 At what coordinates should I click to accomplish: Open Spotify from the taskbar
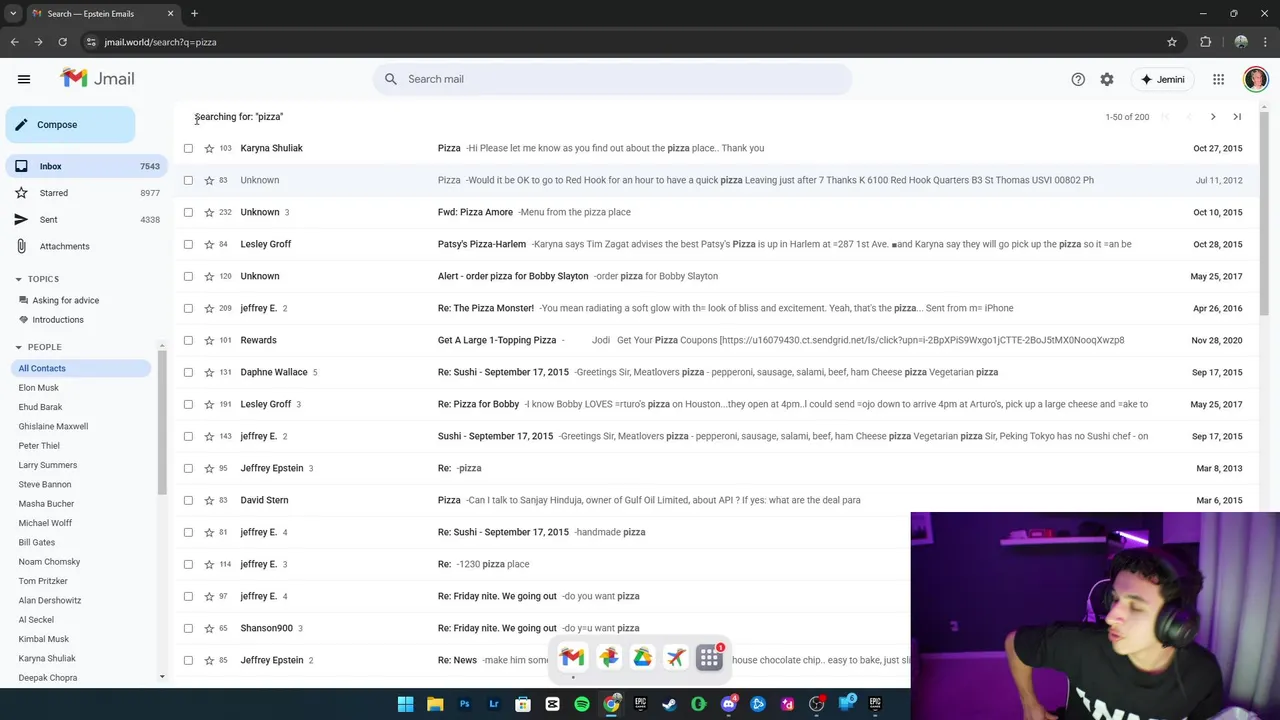point(582,704)
